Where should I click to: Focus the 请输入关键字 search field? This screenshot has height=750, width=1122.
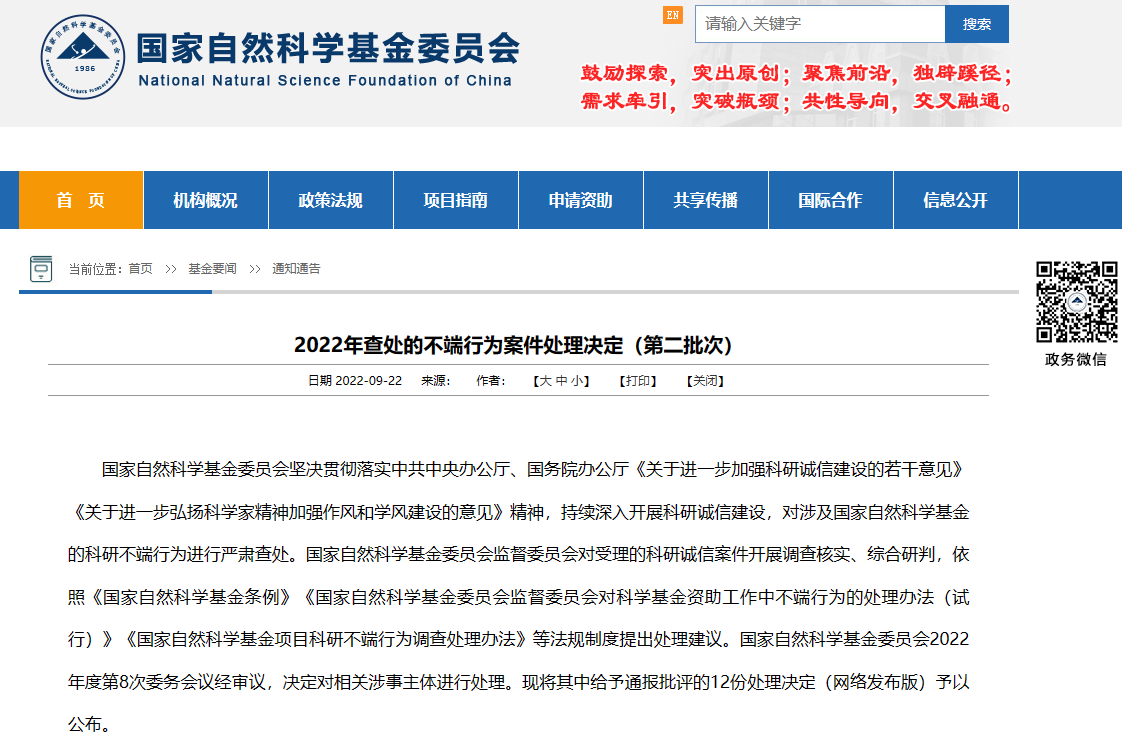tap(820, 24)
